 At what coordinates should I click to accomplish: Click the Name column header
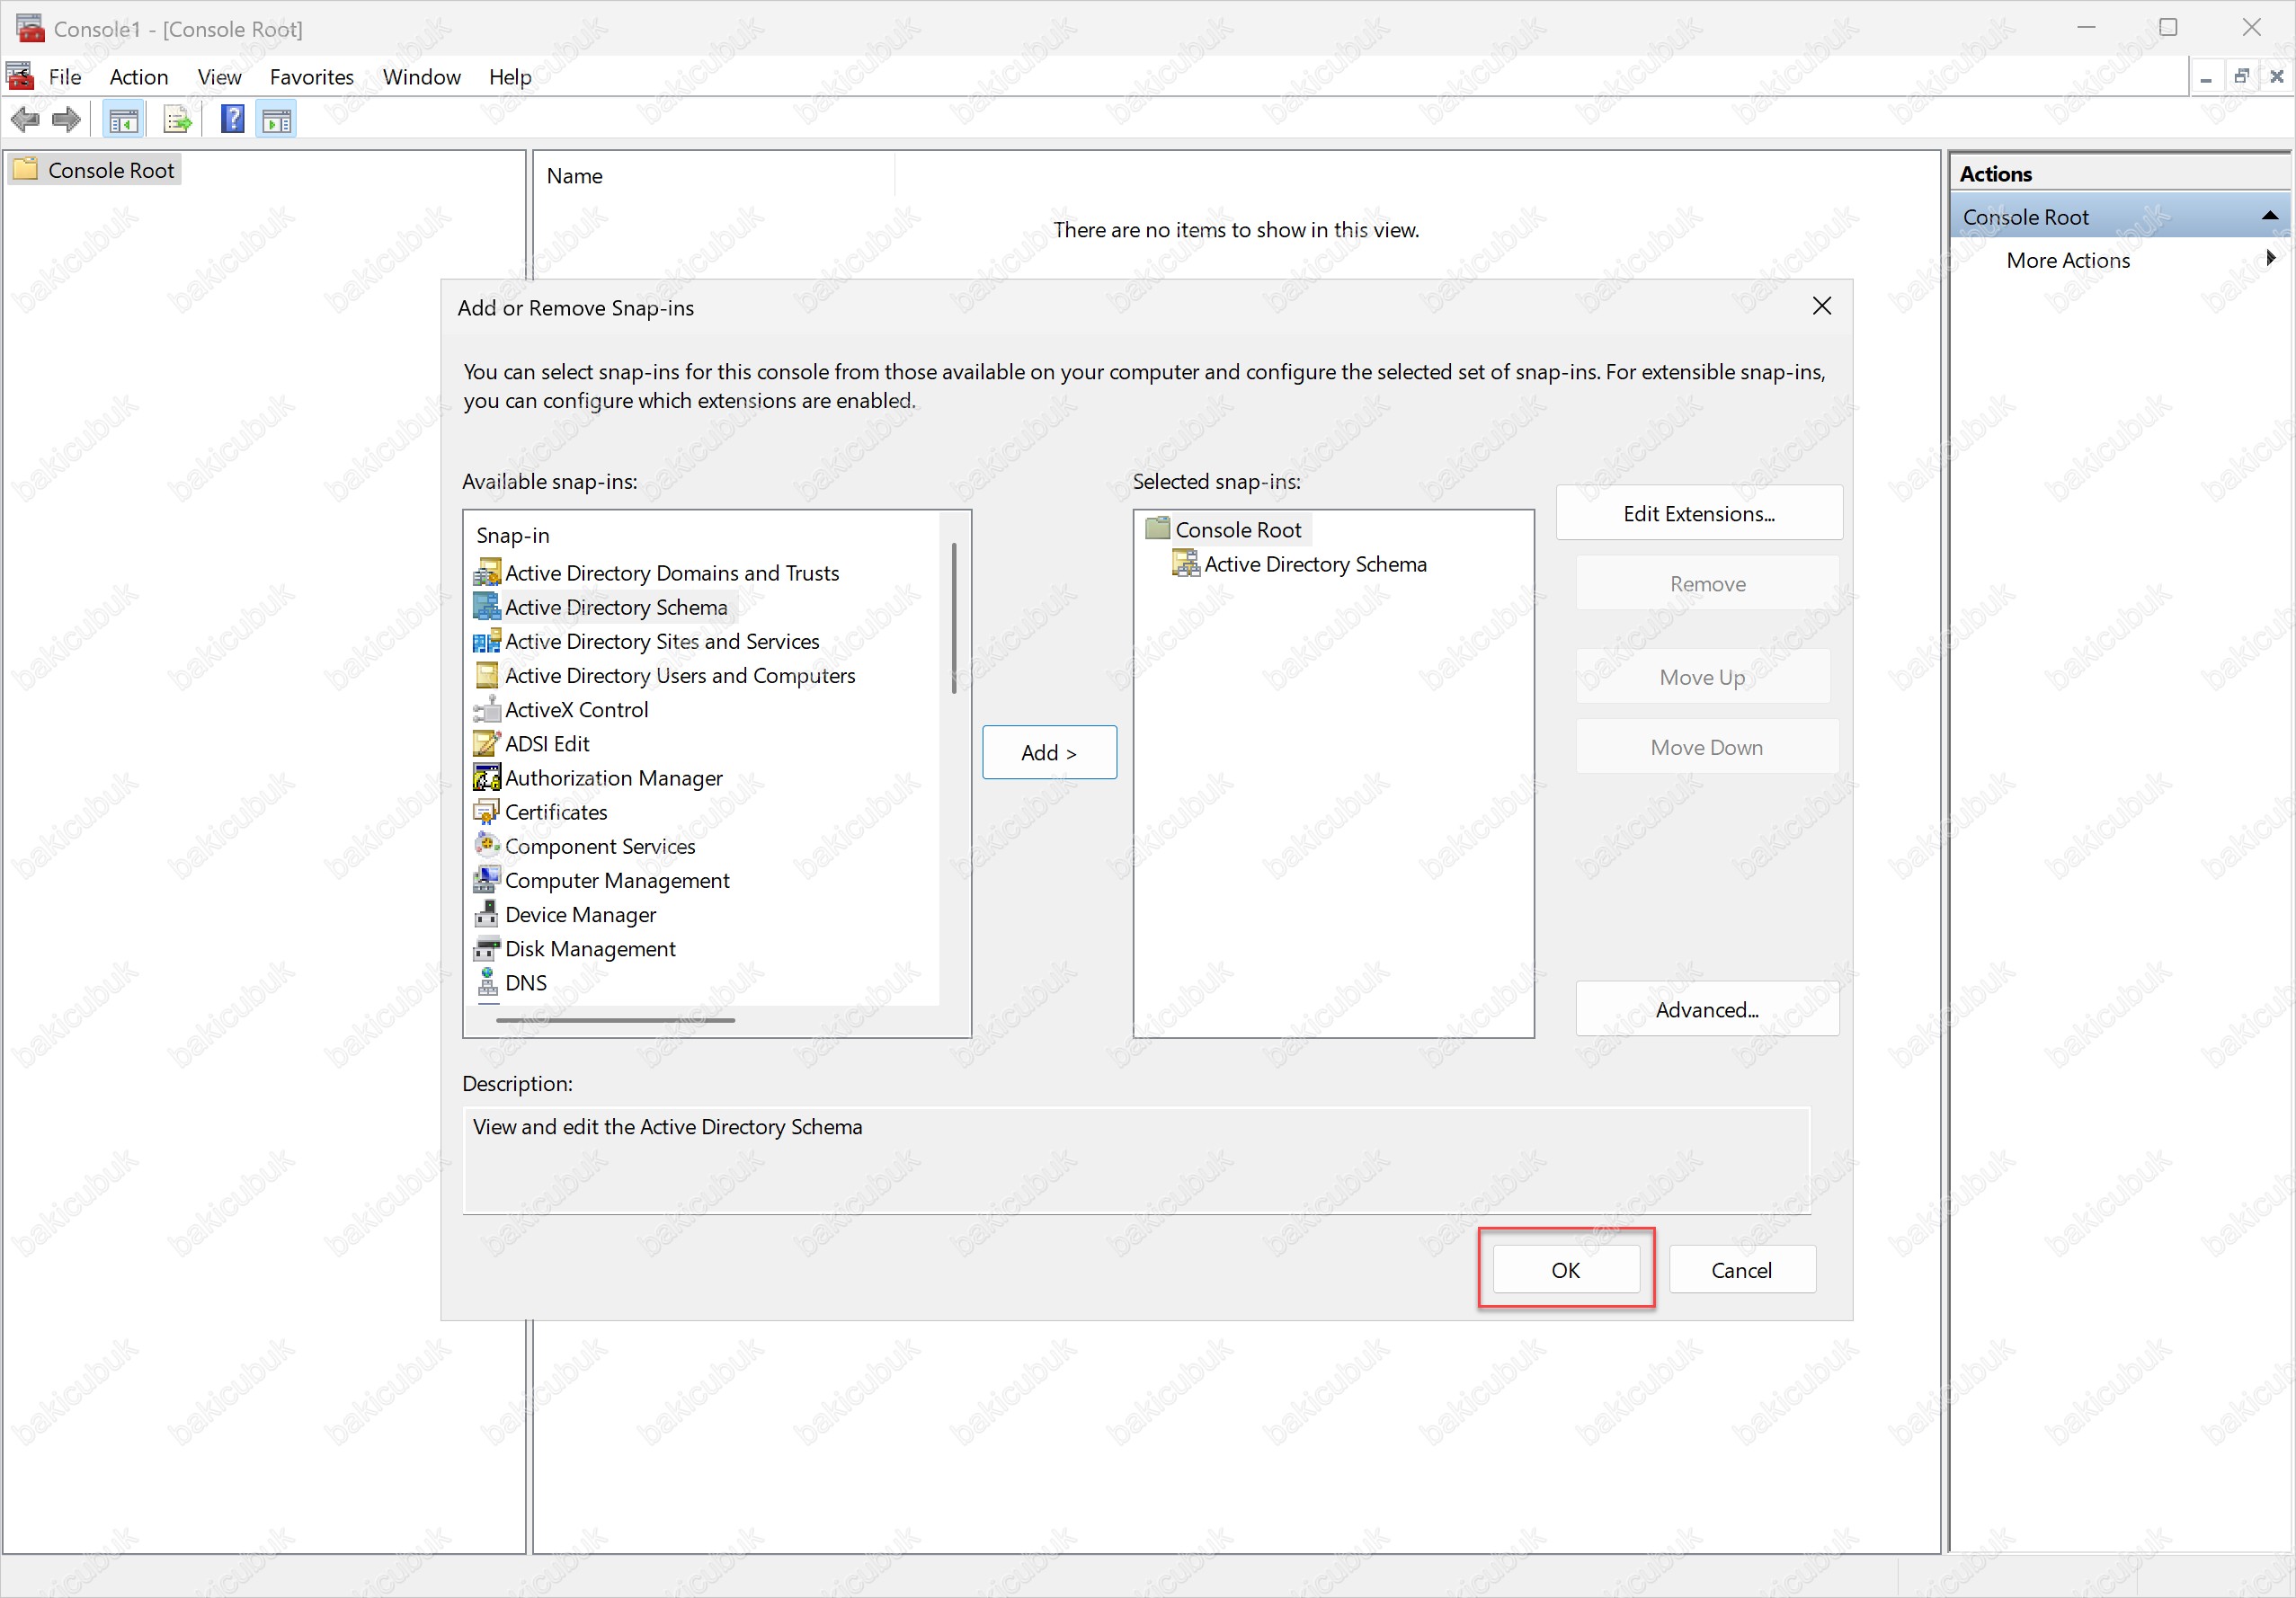pos(714,175)
